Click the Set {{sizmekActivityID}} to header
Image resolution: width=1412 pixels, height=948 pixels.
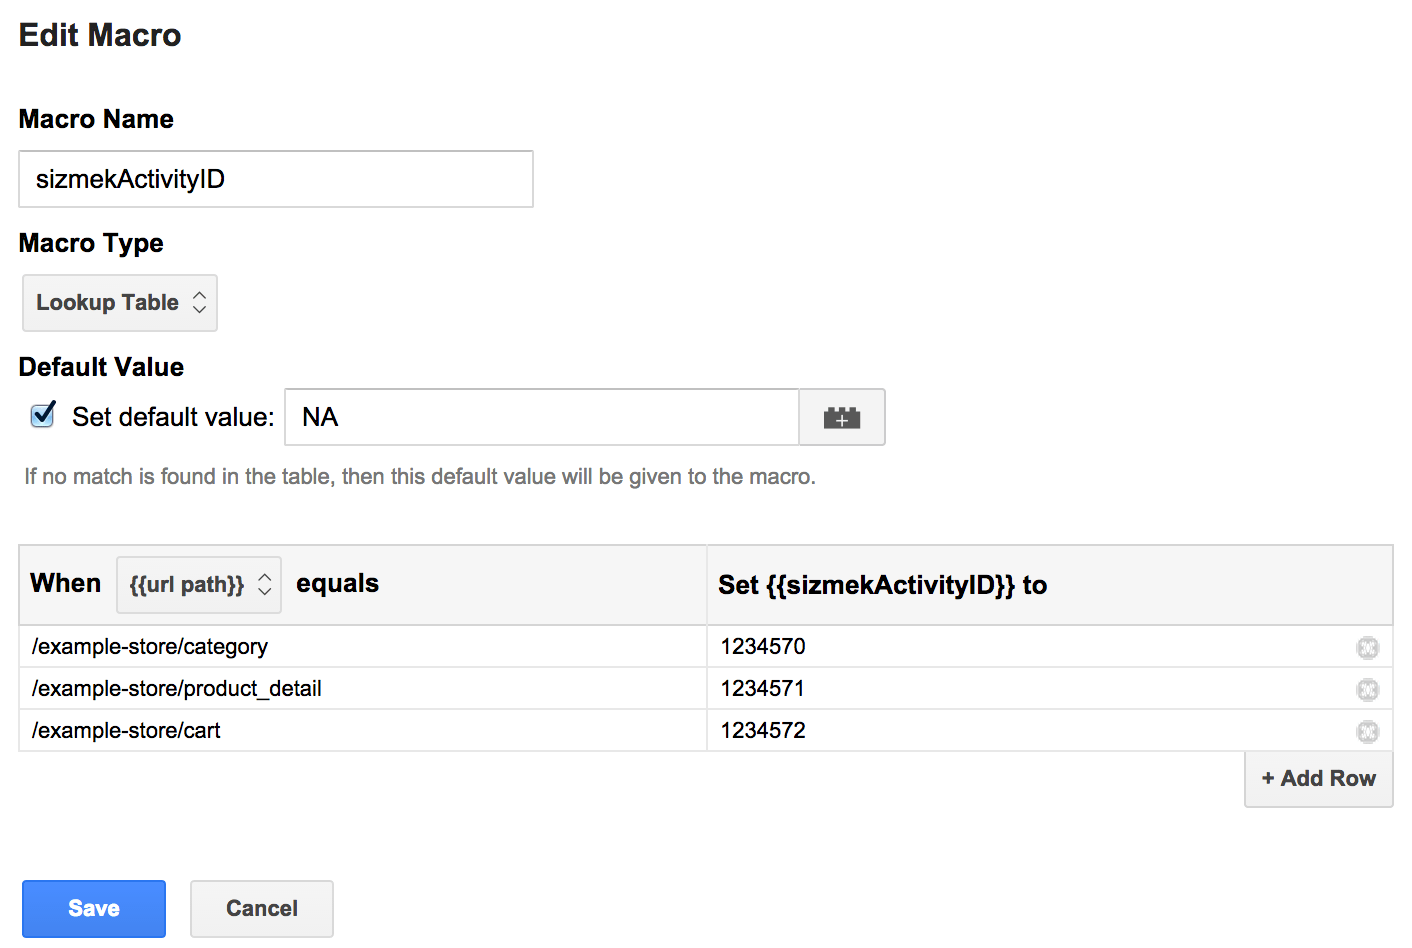[882, 585]
